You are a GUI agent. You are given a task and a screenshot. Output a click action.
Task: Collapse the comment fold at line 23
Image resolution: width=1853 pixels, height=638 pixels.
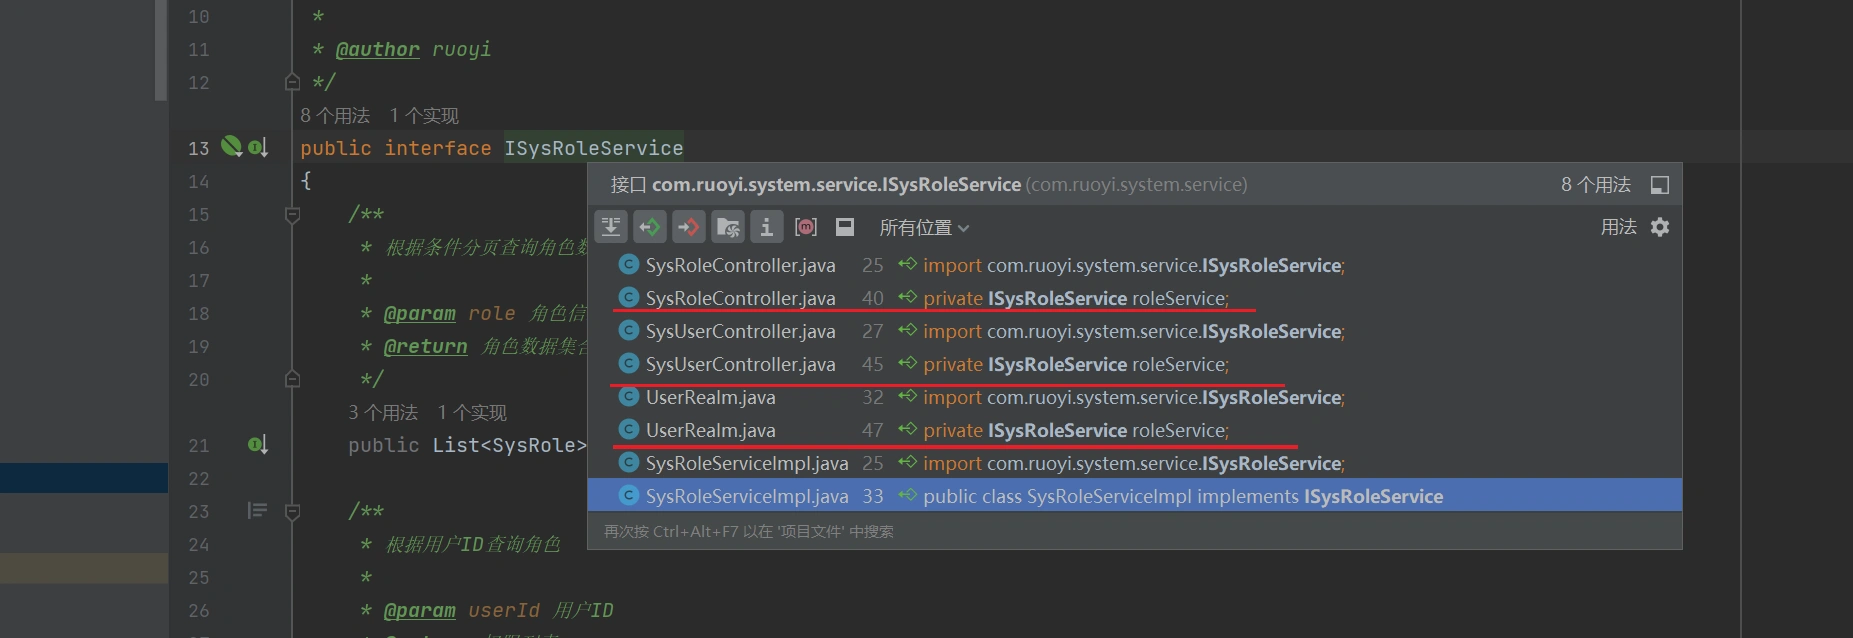(292, 512)
